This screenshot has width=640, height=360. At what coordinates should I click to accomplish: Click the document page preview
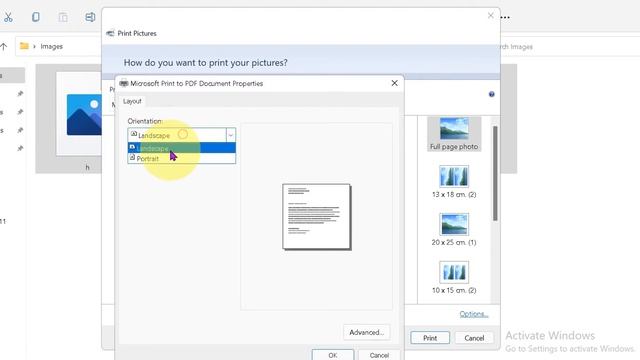tap(317, 217)
